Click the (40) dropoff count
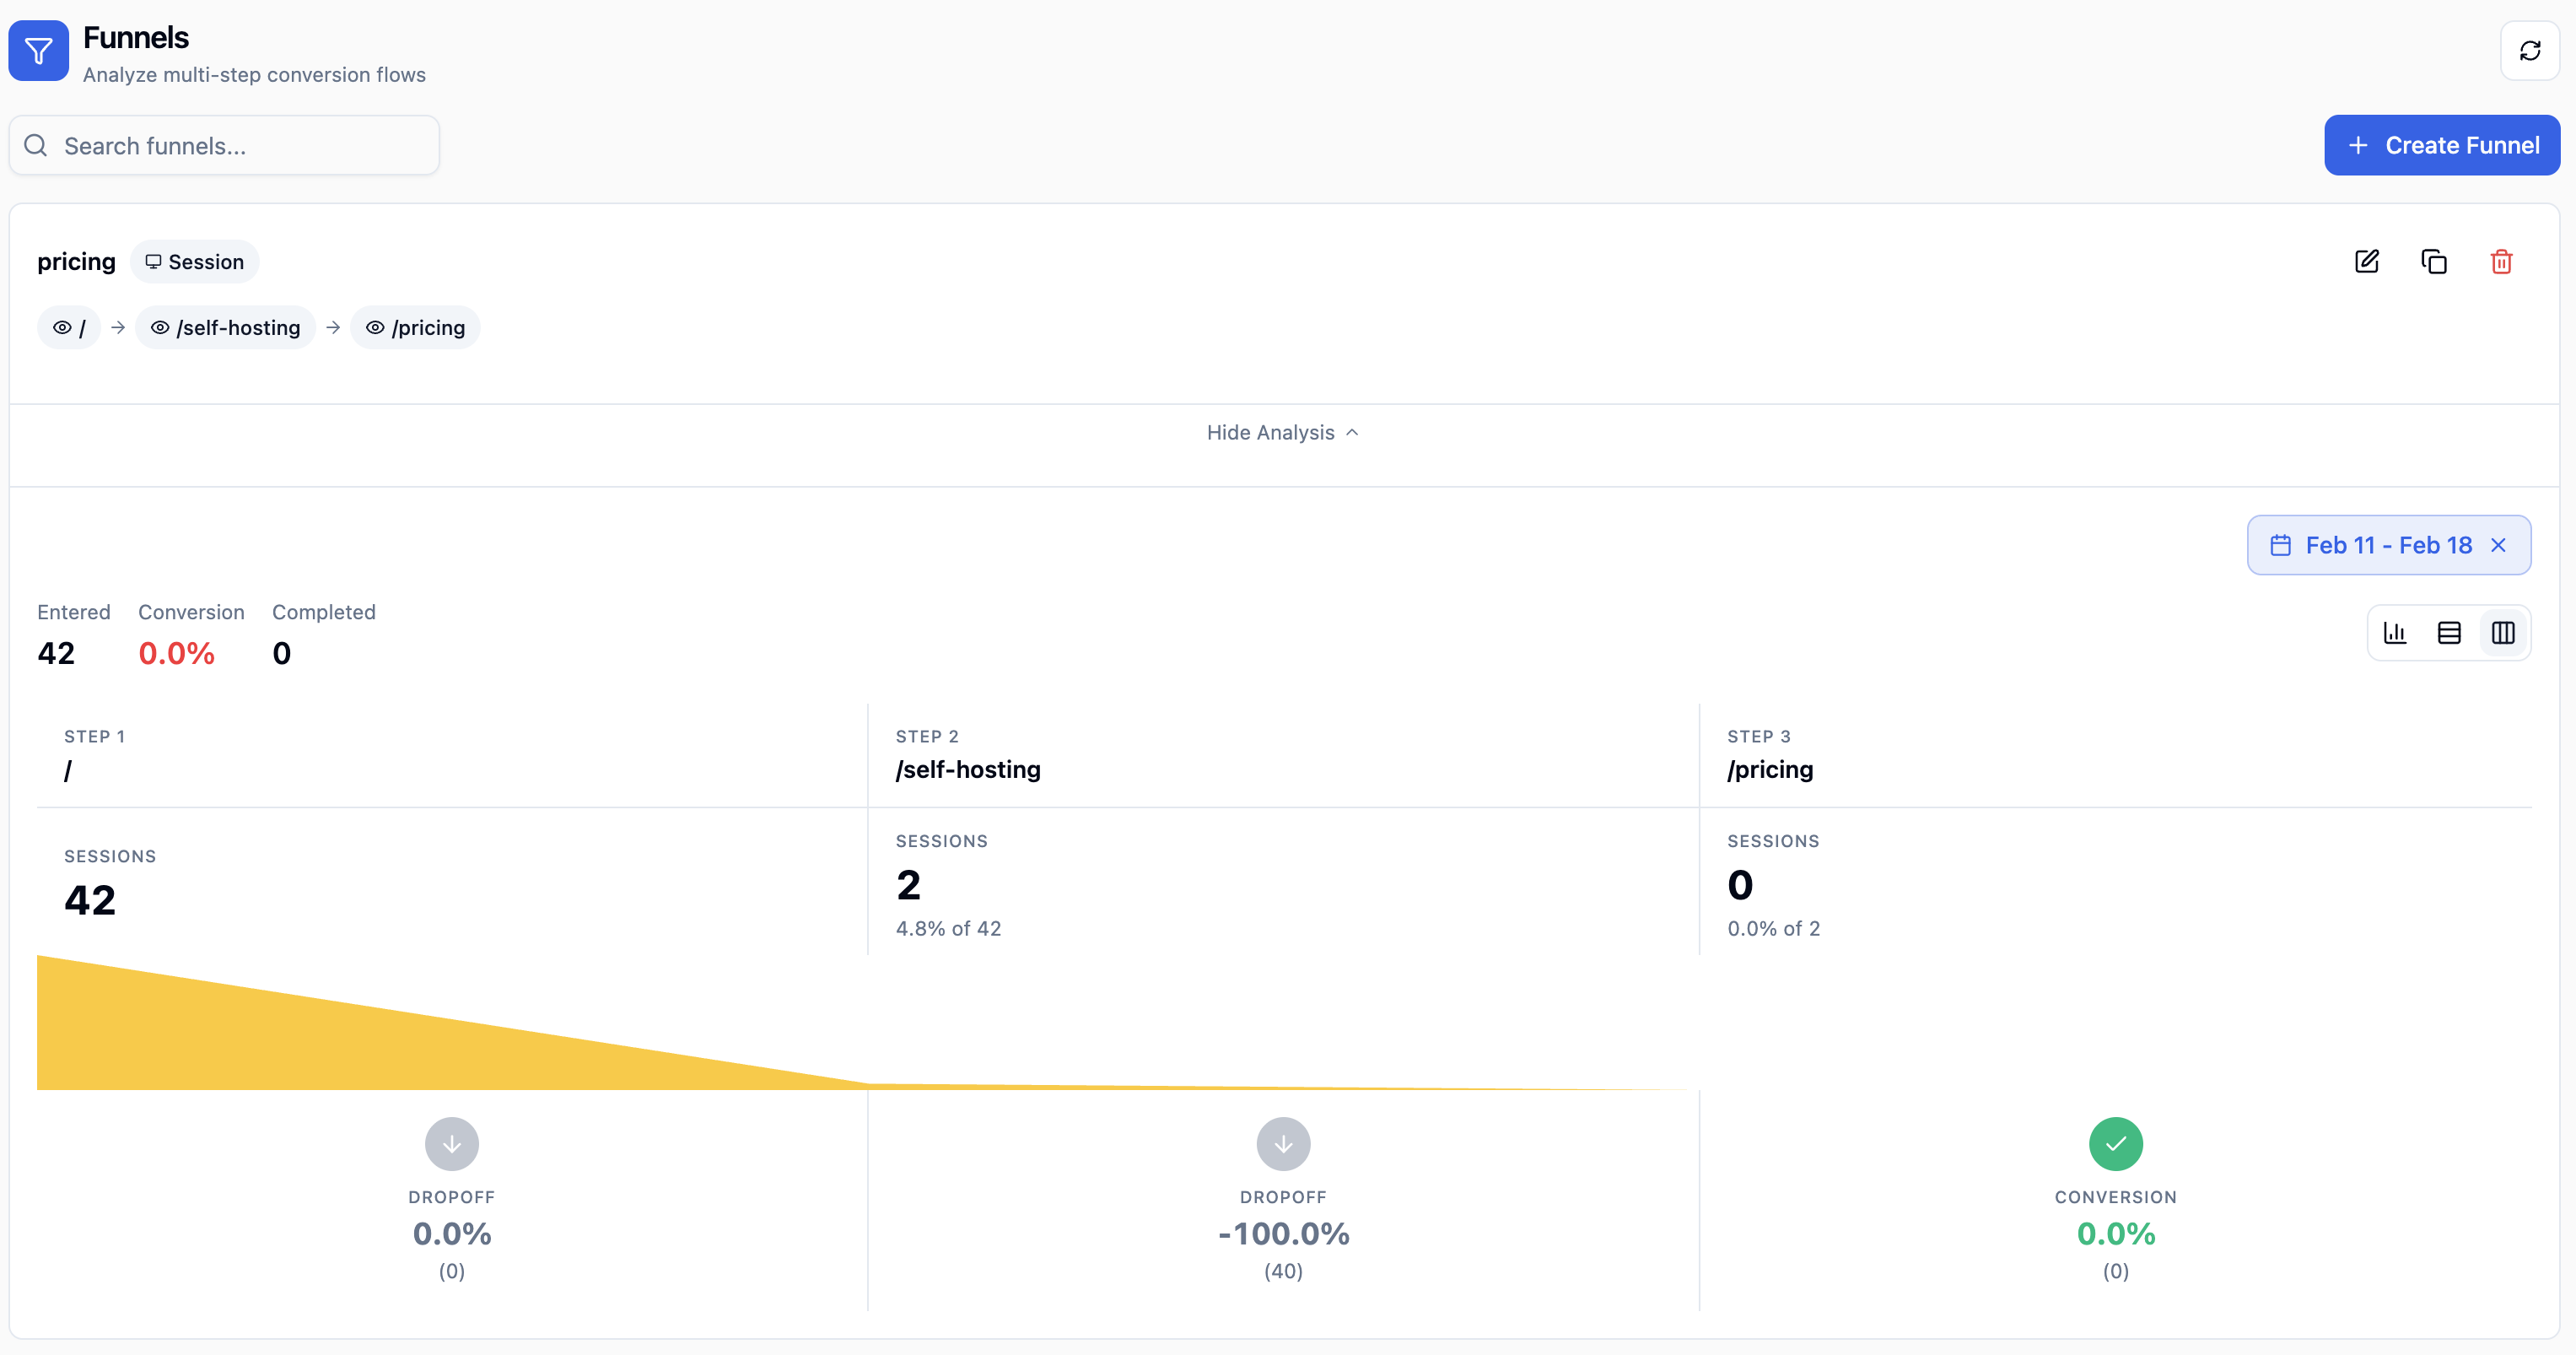Image resolution: width=2576 pixels, height=1355 pixels. [1283, 1272]
